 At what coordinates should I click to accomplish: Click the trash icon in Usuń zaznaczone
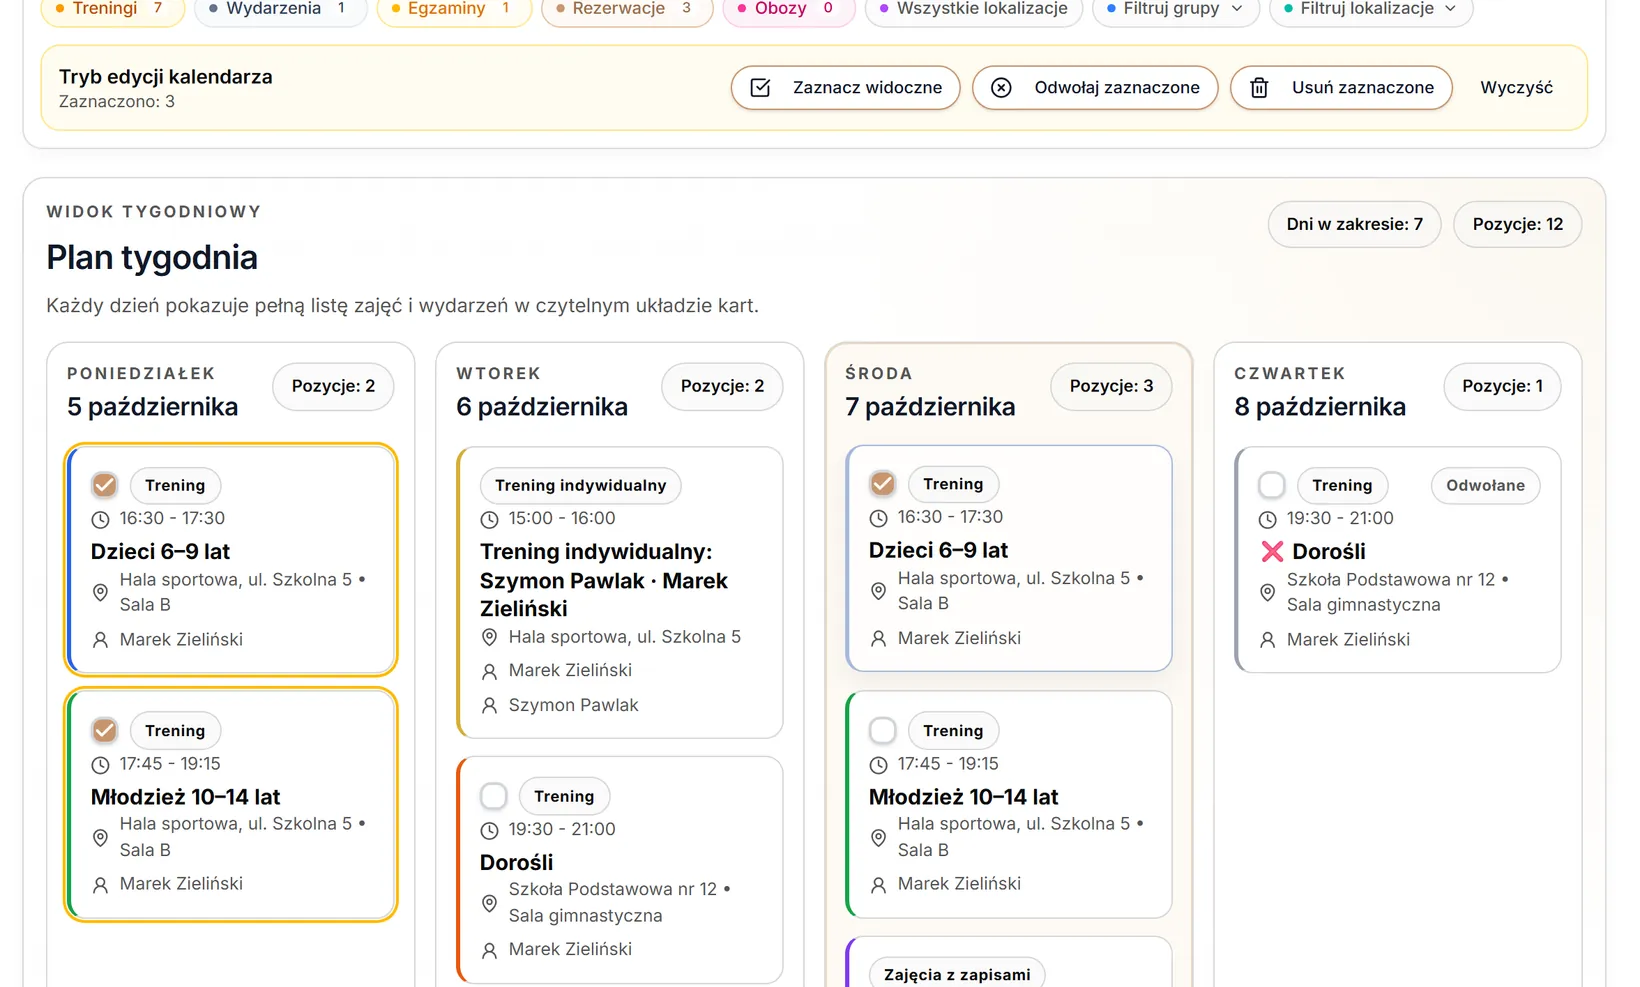(x=1259, y=88)
